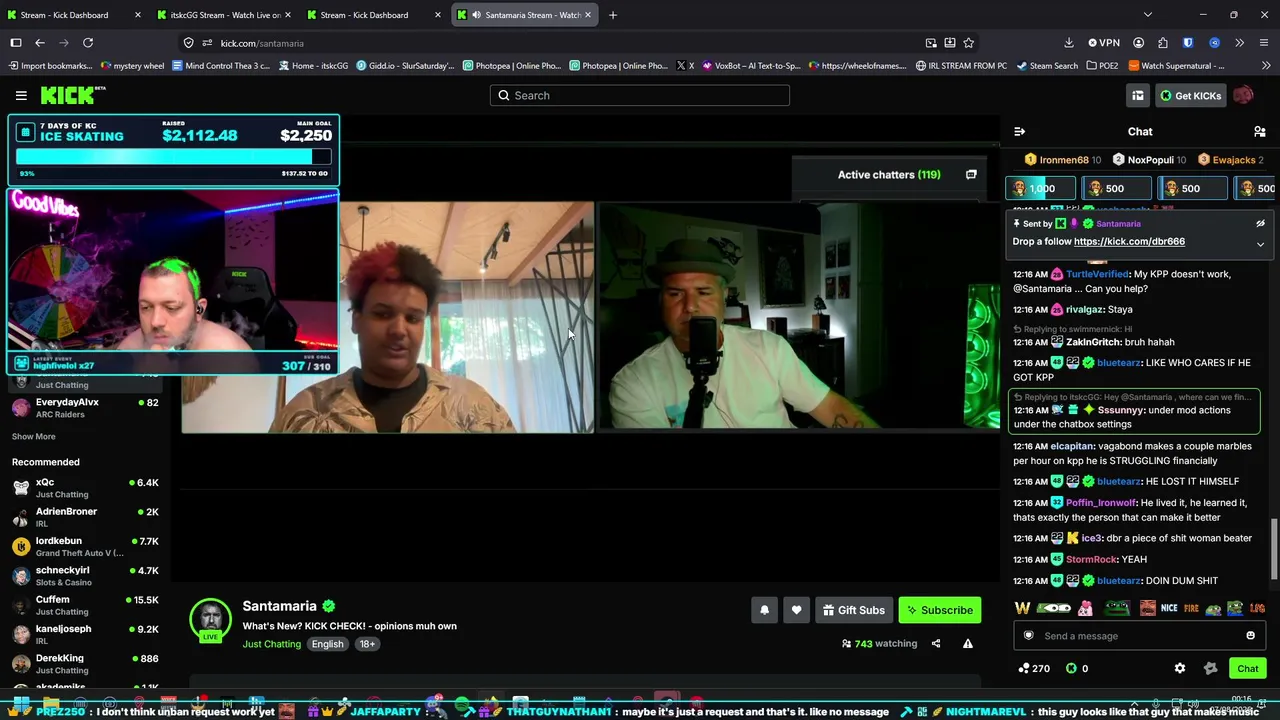
Task: Toggle stream notification bell
Action: [x=765, y=610]
